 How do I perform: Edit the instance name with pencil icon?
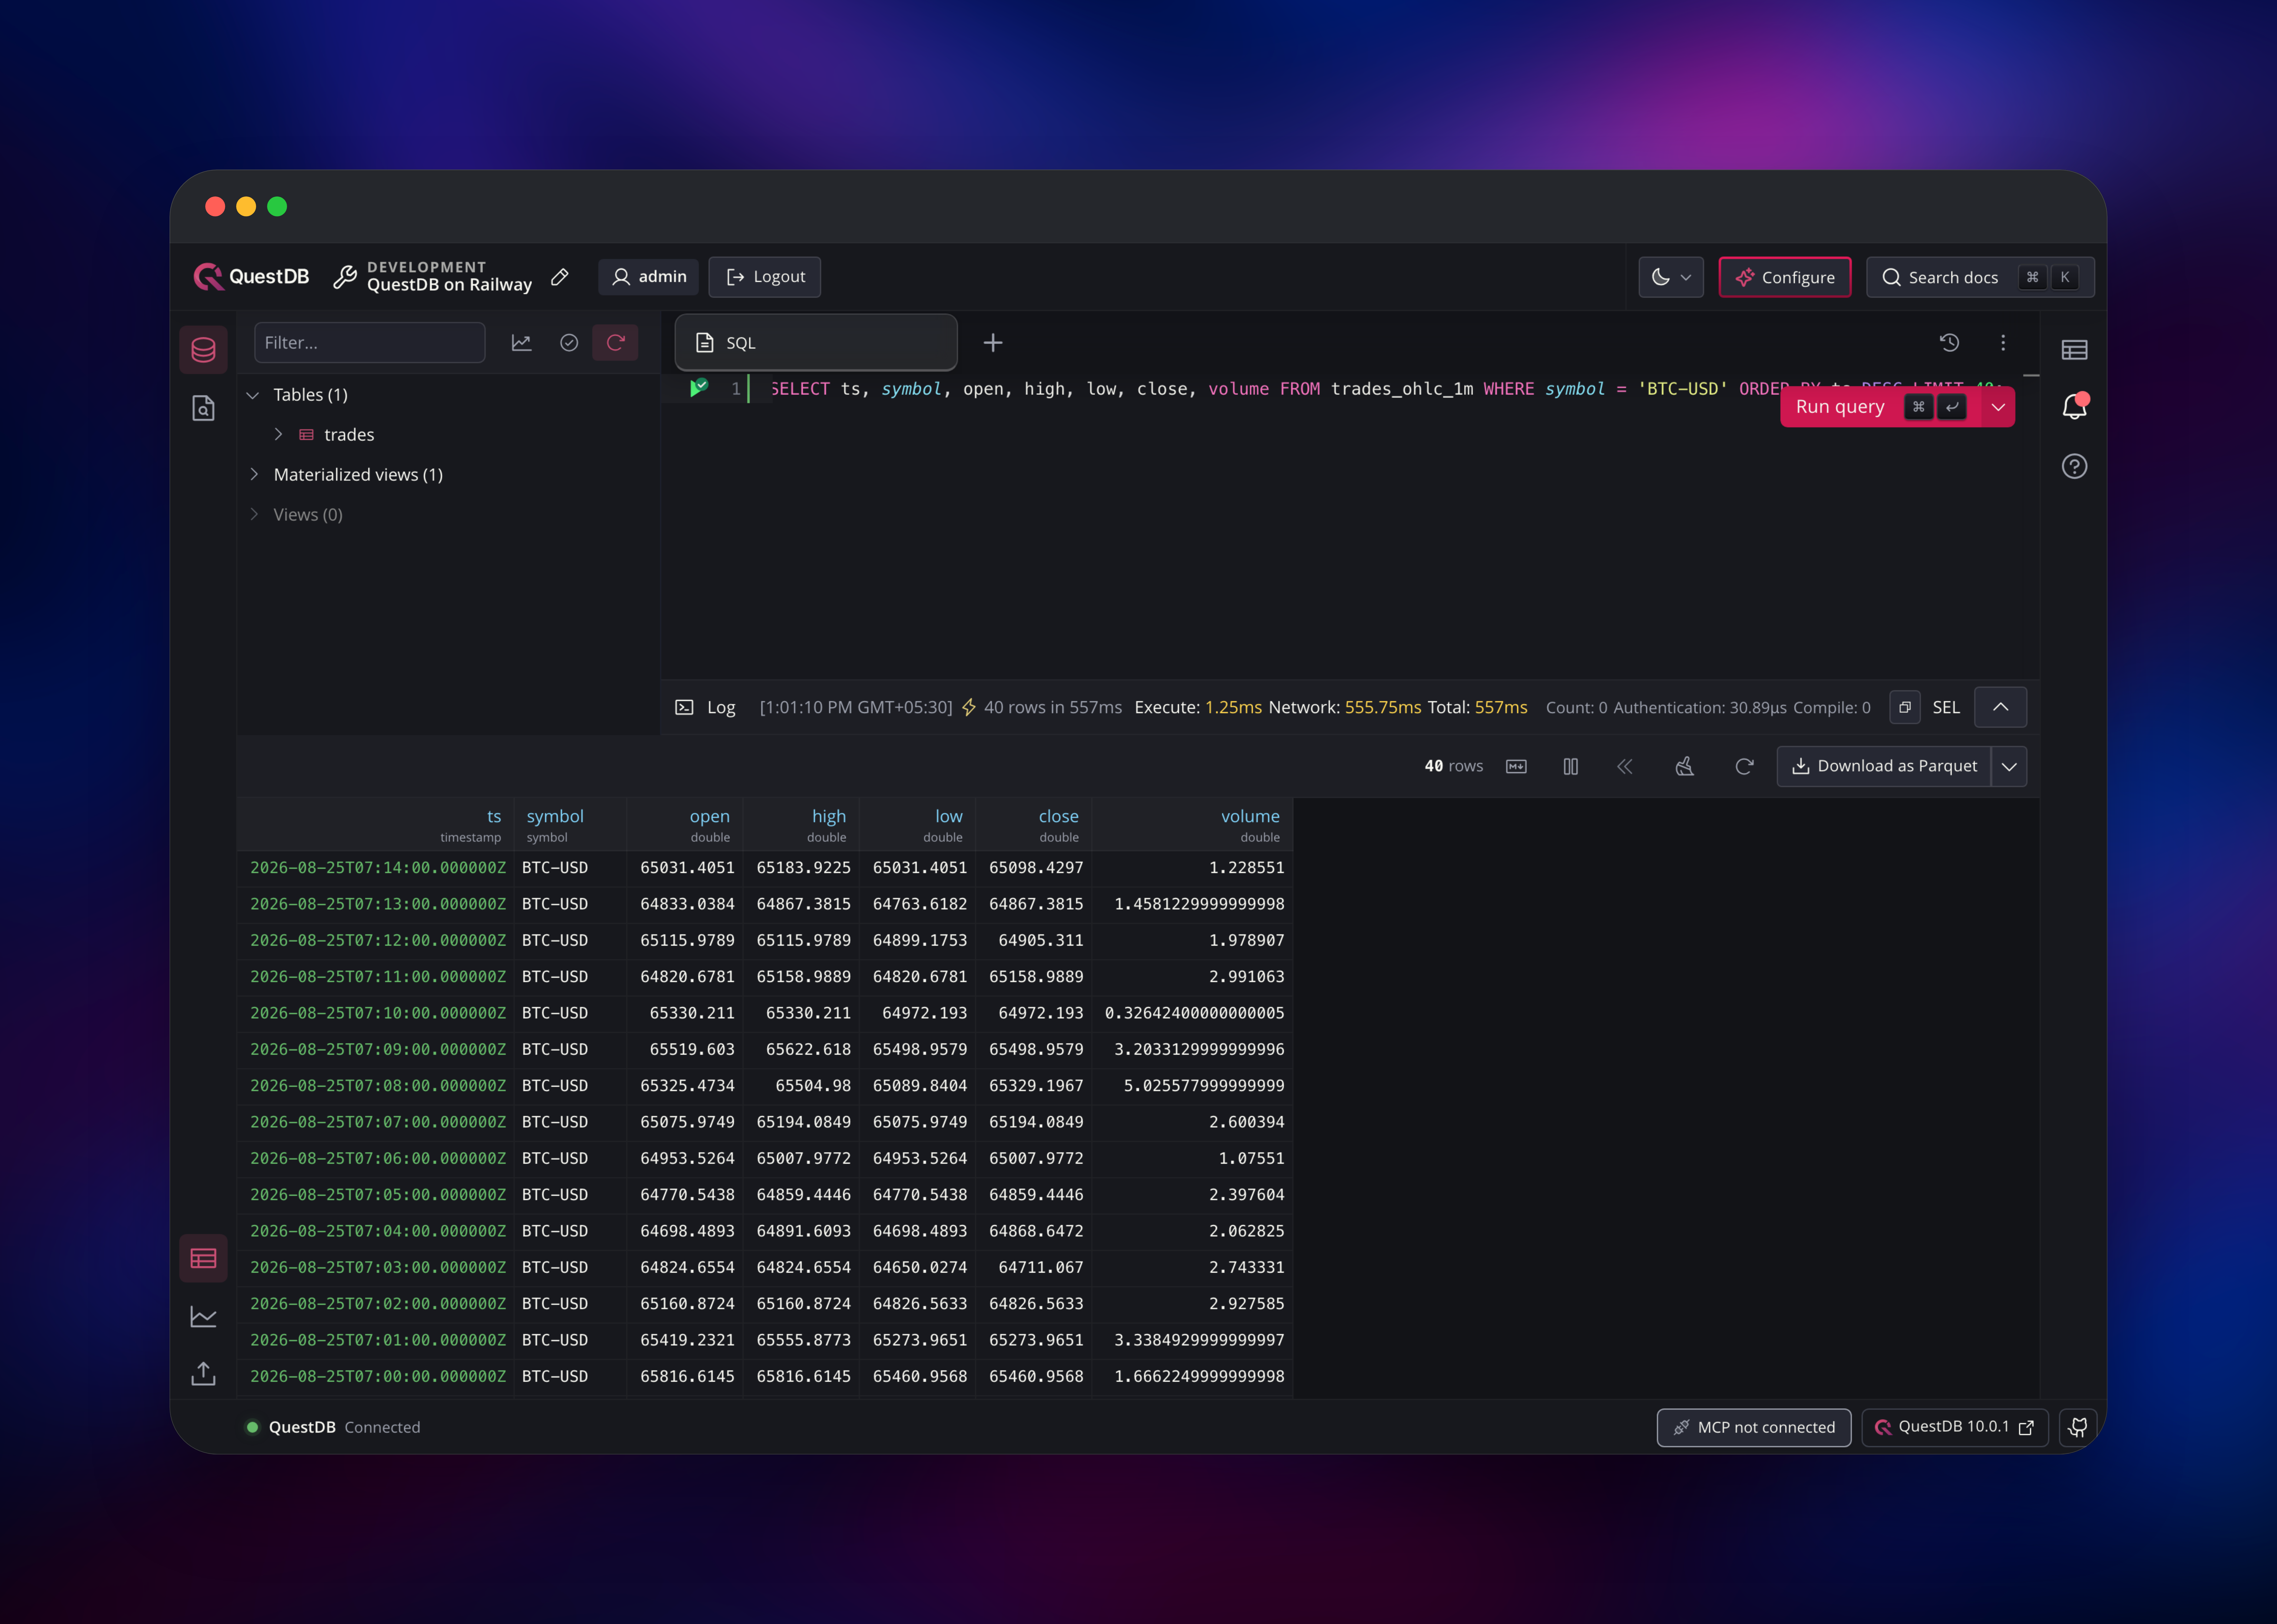pyautogui.click(x=560, y=277)
